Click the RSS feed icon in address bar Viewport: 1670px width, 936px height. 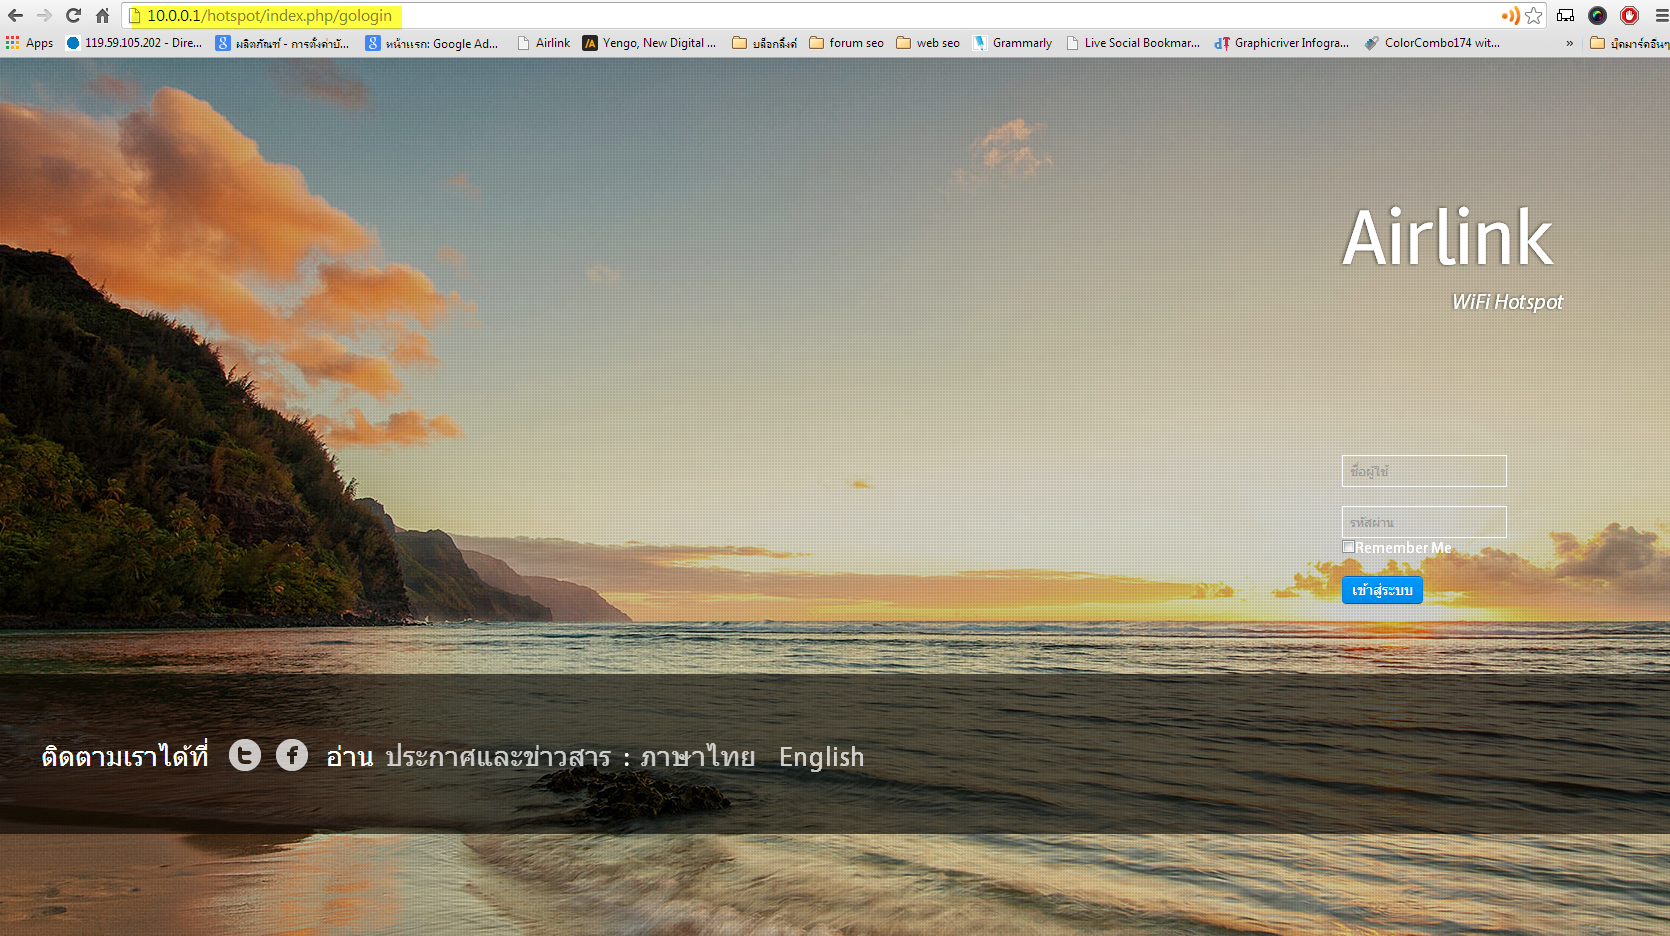[x=1510, y=15]
